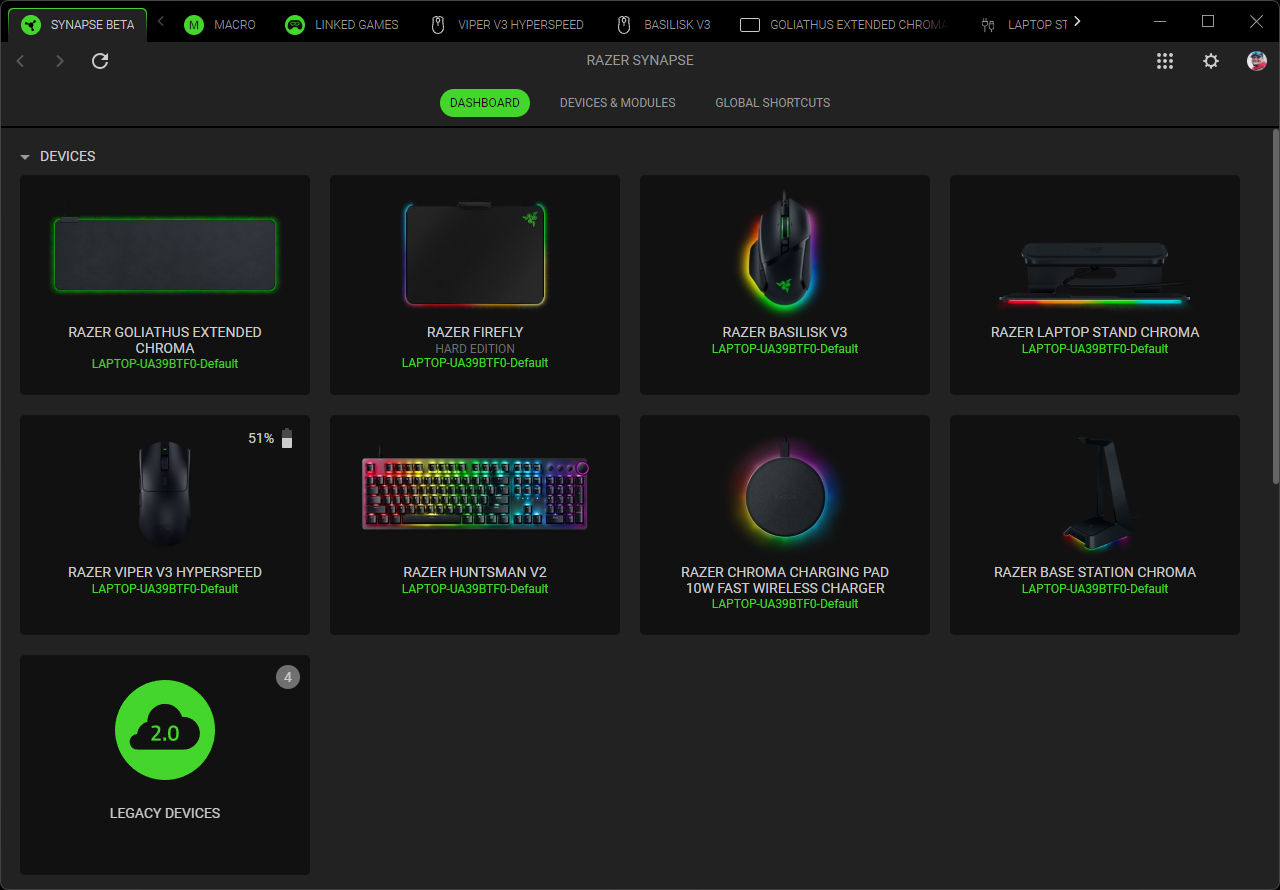Image resolution: width=1280 pixels, height=890 pixels.
Task: Open the Razer Base Station Chroma image
Action: click(x=1095, y=493)
